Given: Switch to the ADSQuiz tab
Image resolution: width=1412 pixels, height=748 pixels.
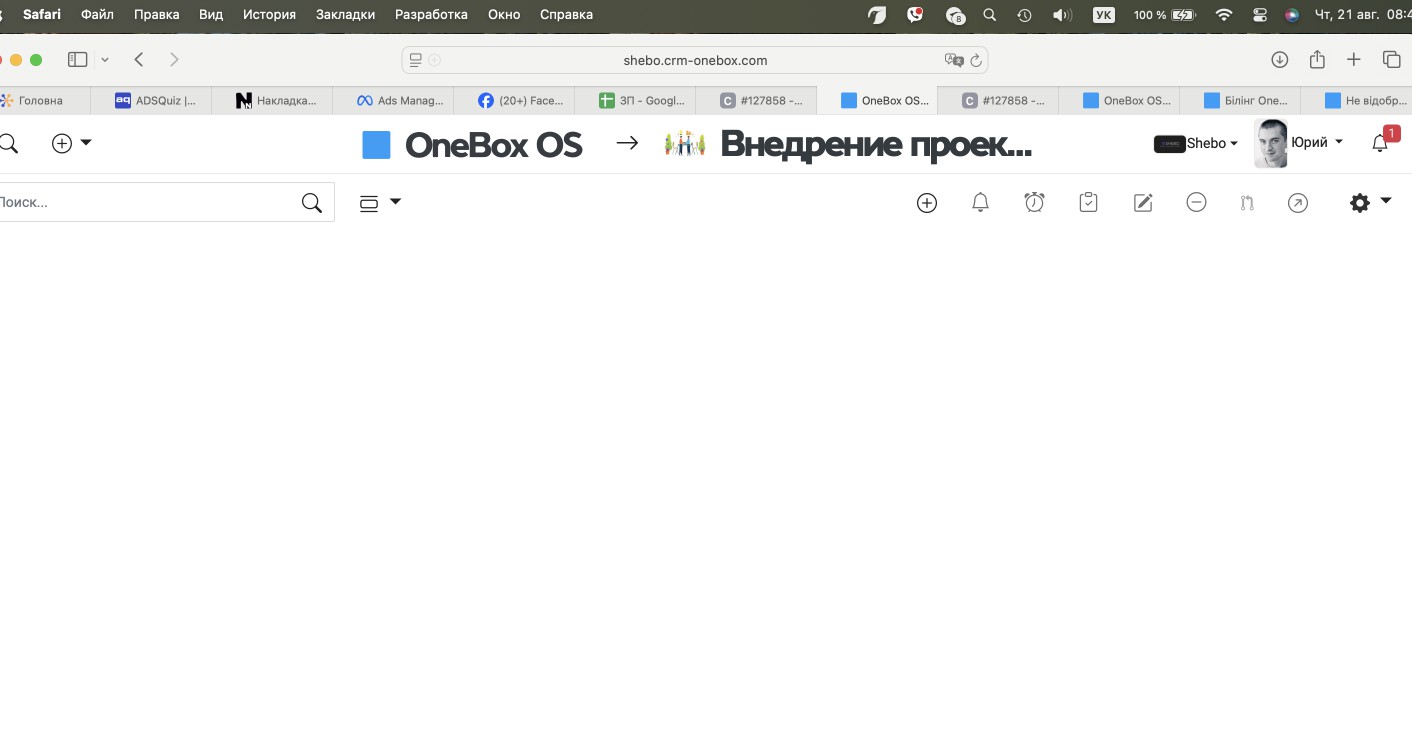Looking at the screenshot, I should (151, 100).
